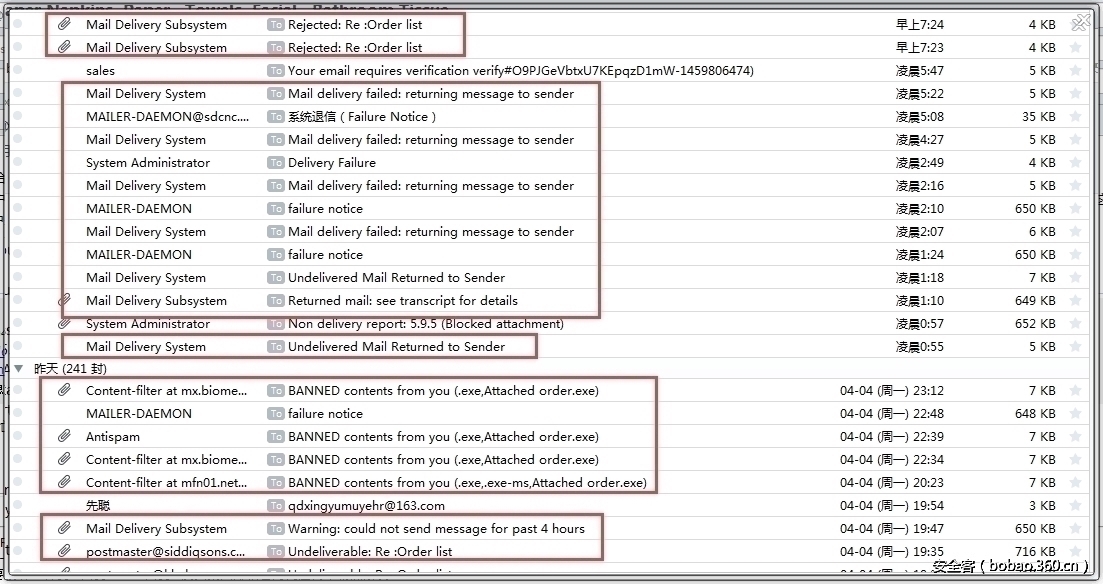Click attachment icon on postmaster@siddiqsons email

click(x=64, y=552)
